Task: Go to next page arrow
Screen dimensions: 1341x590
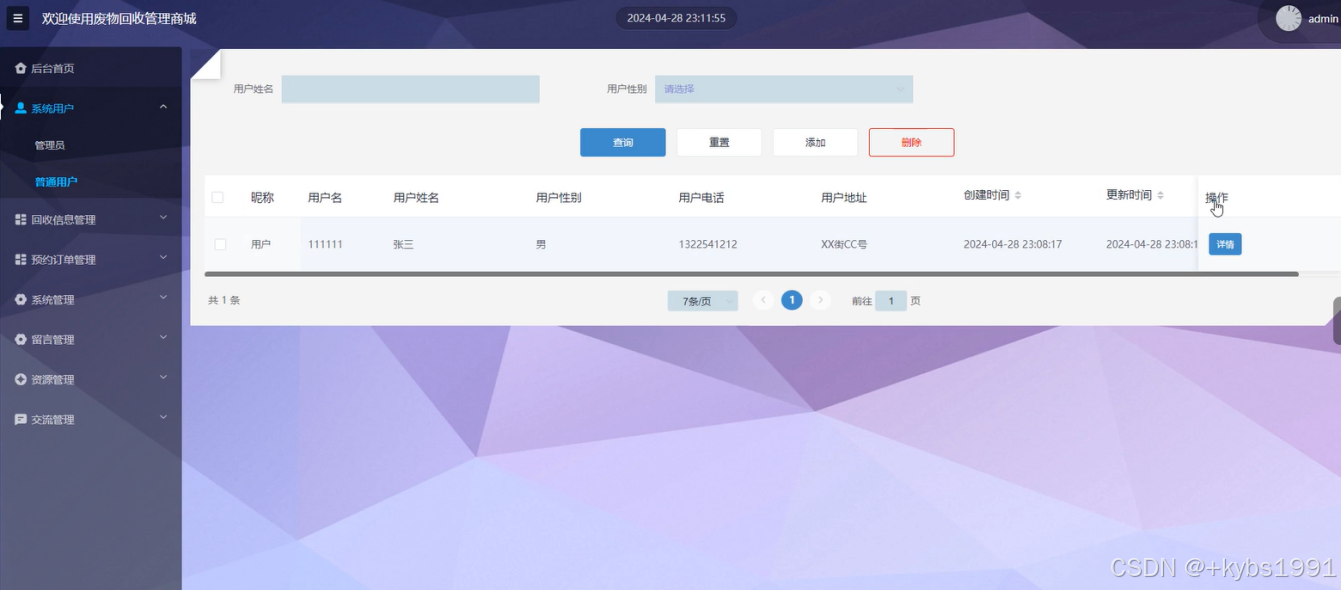Action: point(820,300)
